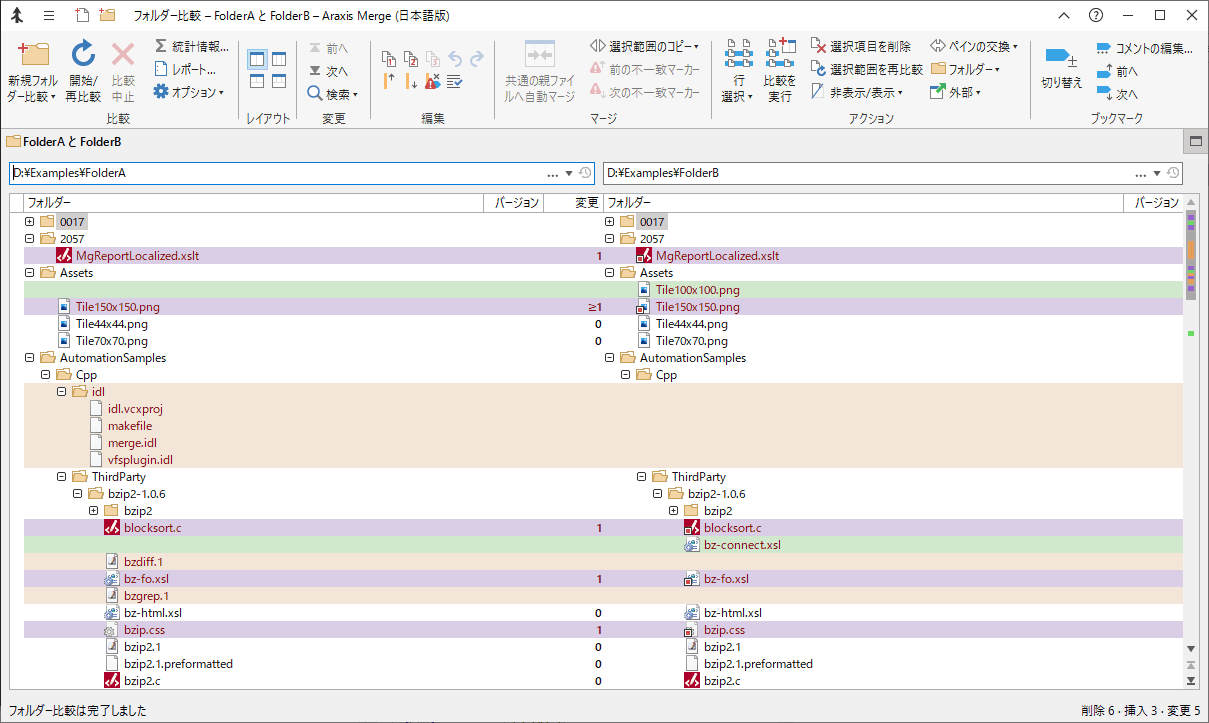Click 比較を実行 to run comparison
This screenshot has height=723, width=1209.
click(780, 71)
